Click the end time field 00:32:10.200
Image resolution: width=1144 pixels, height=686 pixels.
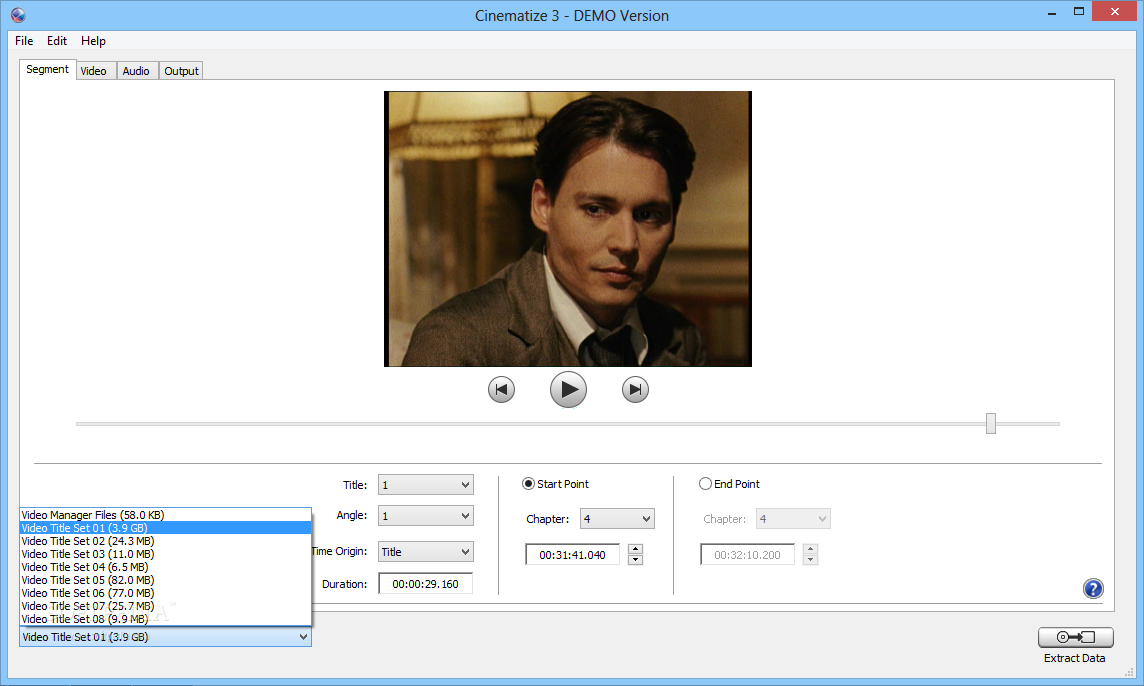click(x=748, y=555)
